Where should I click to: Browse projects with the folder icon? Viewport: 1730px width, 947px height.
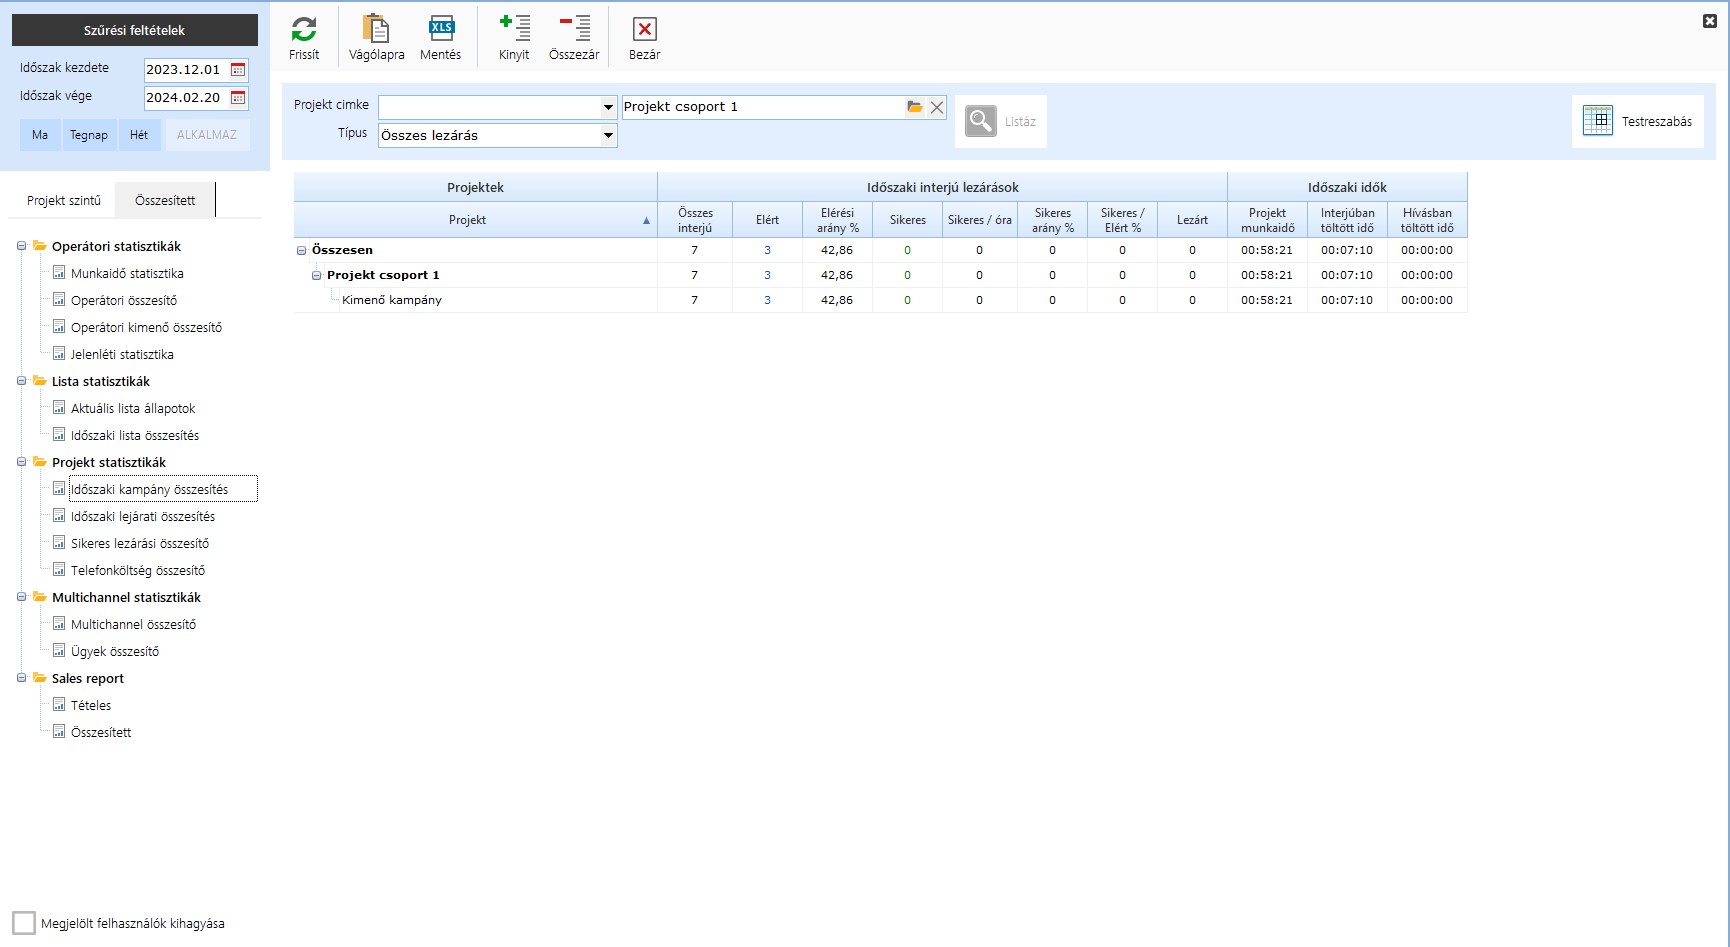click(914, 107)
